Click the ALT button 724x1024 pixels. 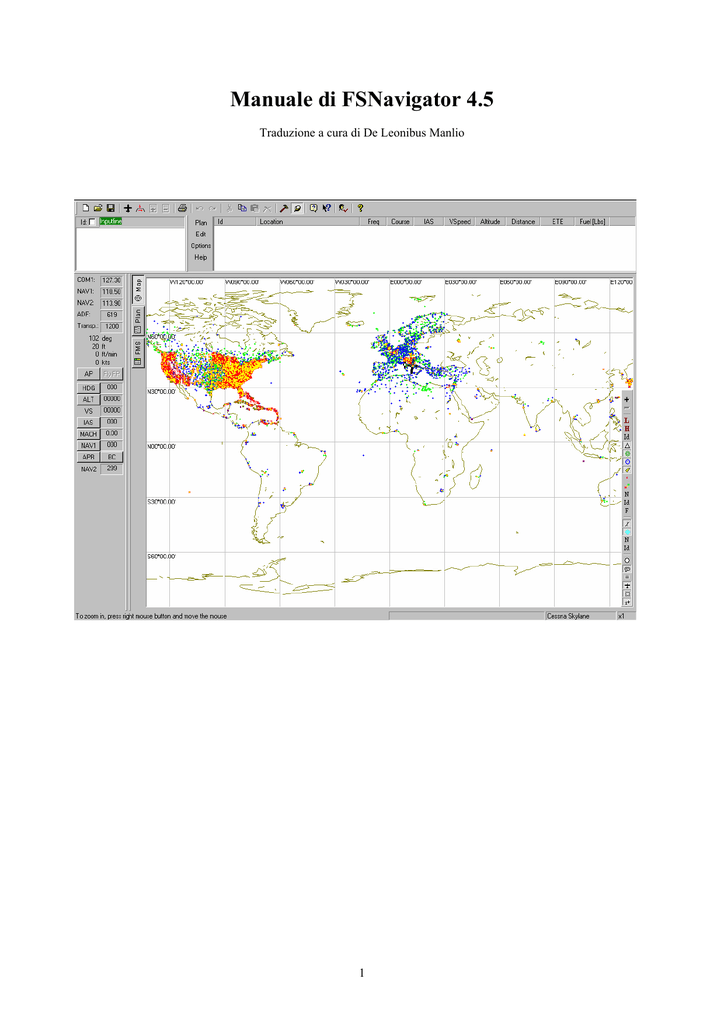click(88, 399)
